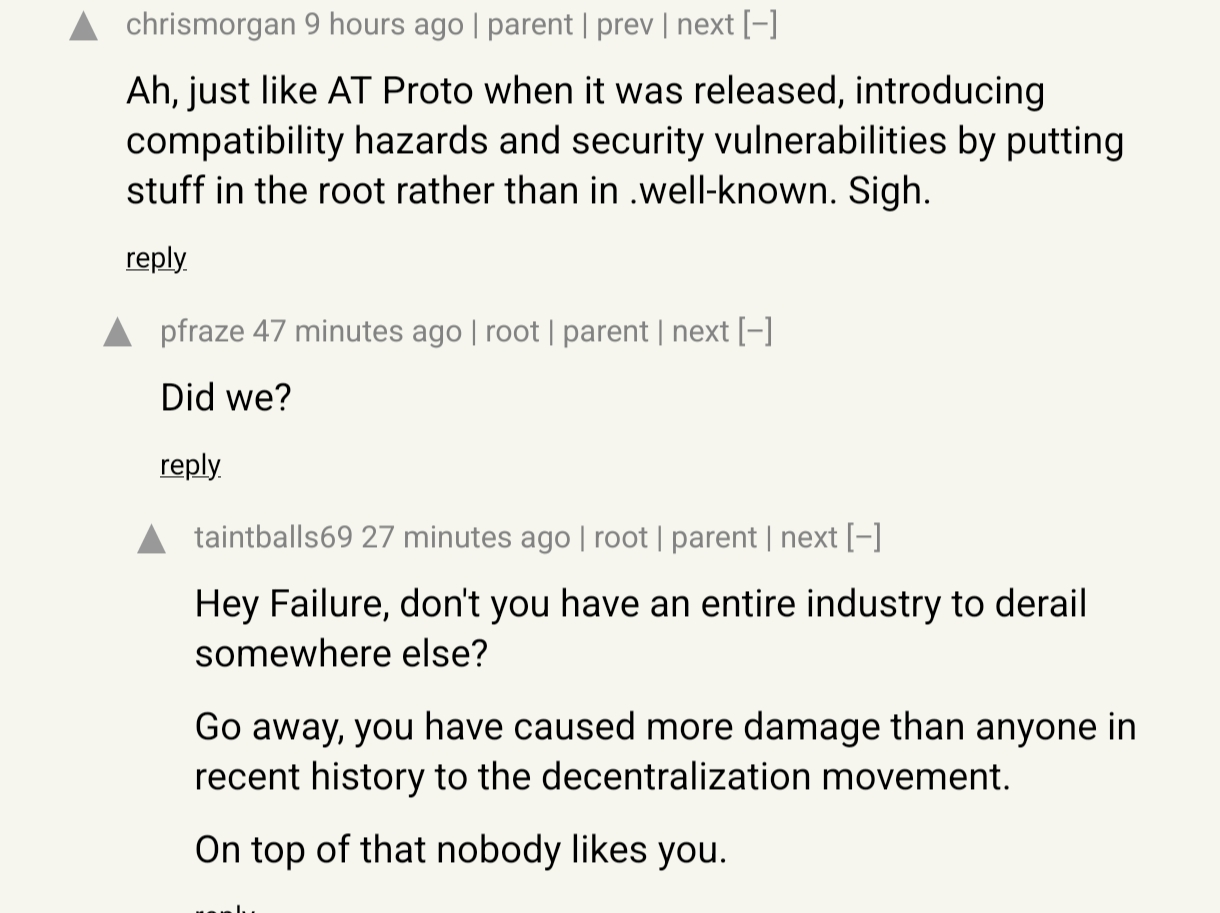Open pfraze's user profile
This screenshot has height=913, width=1220.
(x=202, y=331)
